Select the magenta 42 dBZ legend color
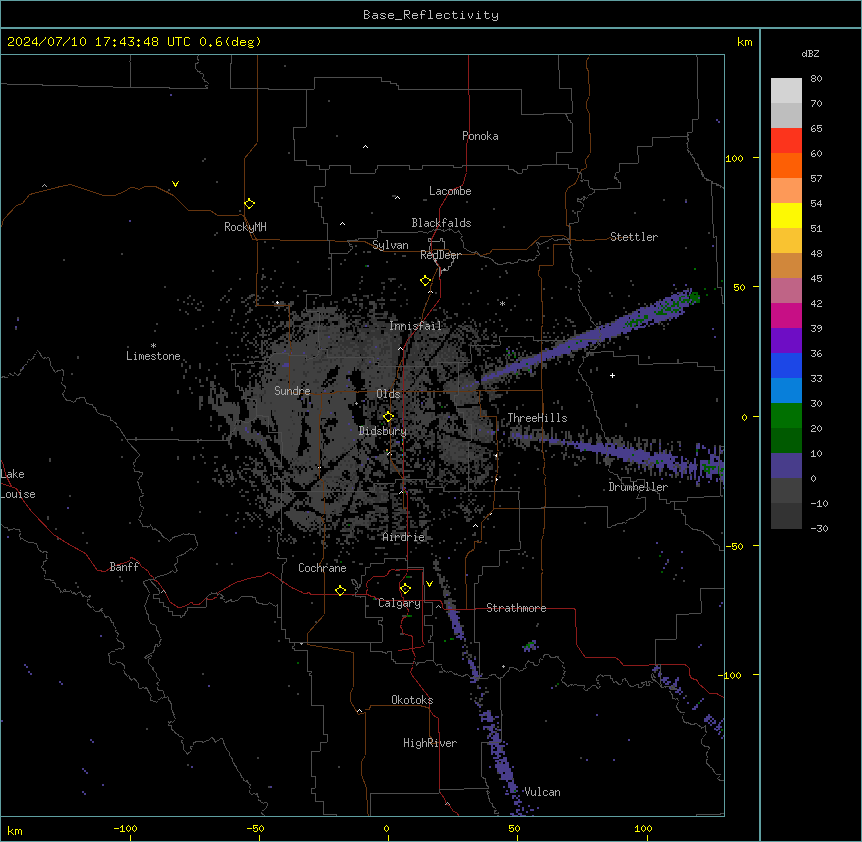Screen dimensions: 862x842 pyautogui.click(x=786, y=315)
